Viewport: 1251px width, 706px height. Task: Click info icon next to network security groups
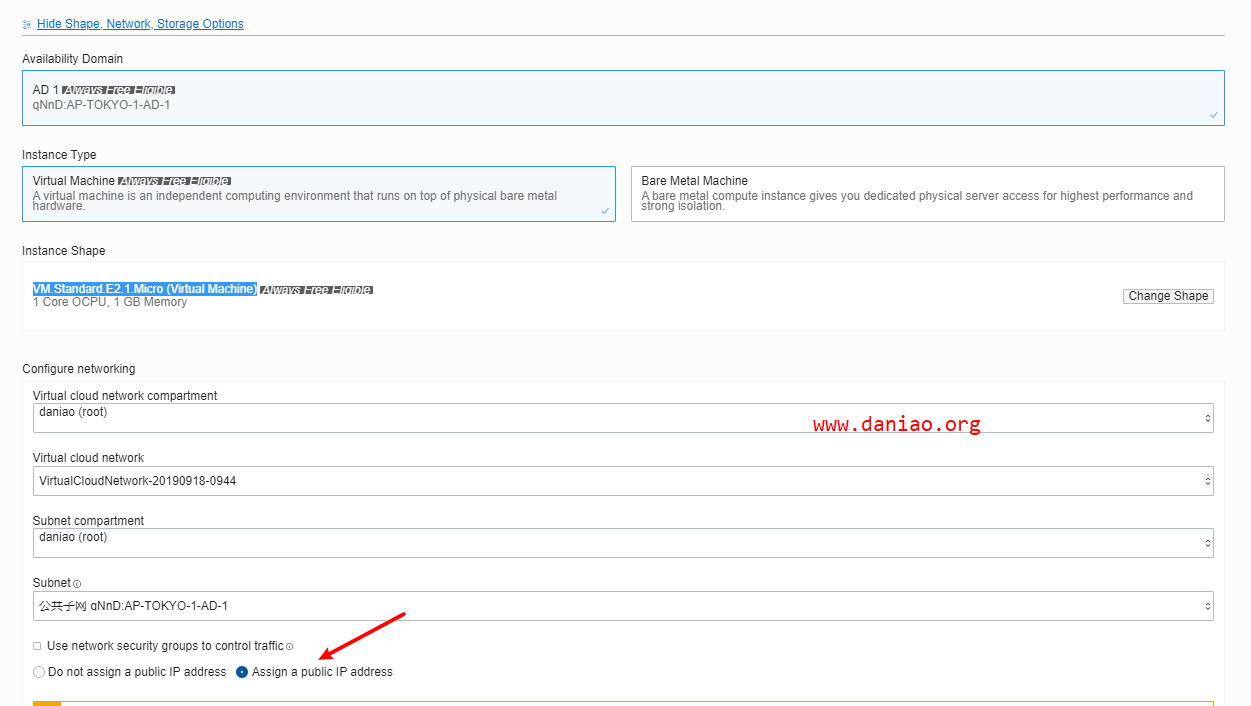[x=290, y=647]
